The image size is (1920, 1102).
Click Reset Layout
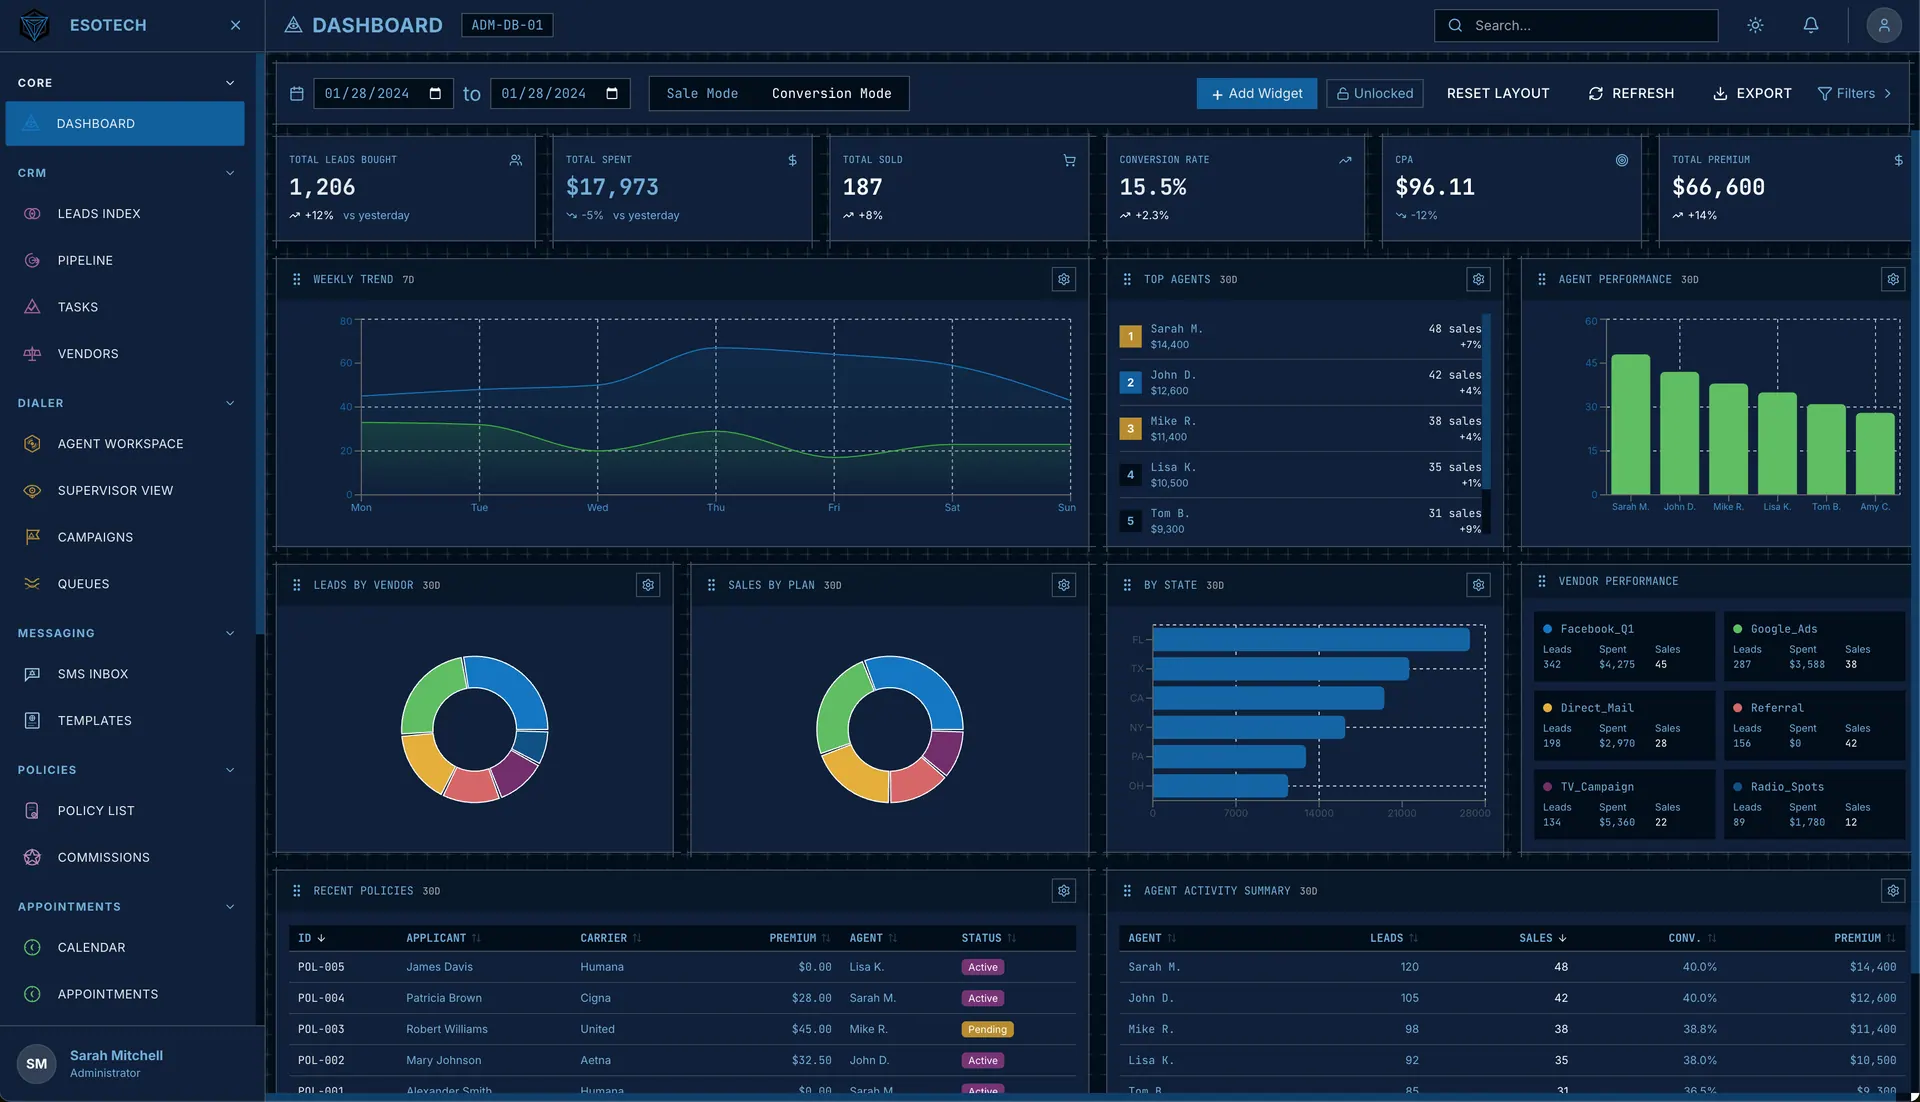(x=1498, y=93)
